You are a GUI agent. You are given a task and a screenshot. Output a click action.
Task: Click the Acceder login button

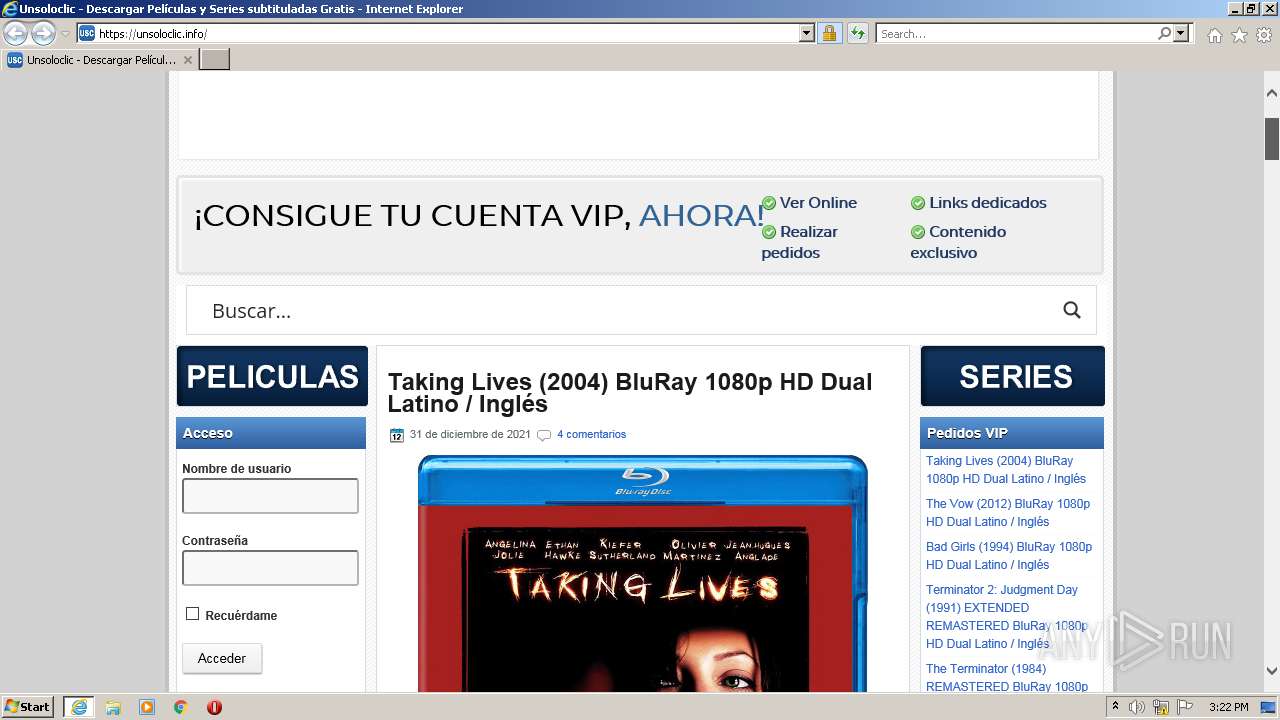coord(222,658)
